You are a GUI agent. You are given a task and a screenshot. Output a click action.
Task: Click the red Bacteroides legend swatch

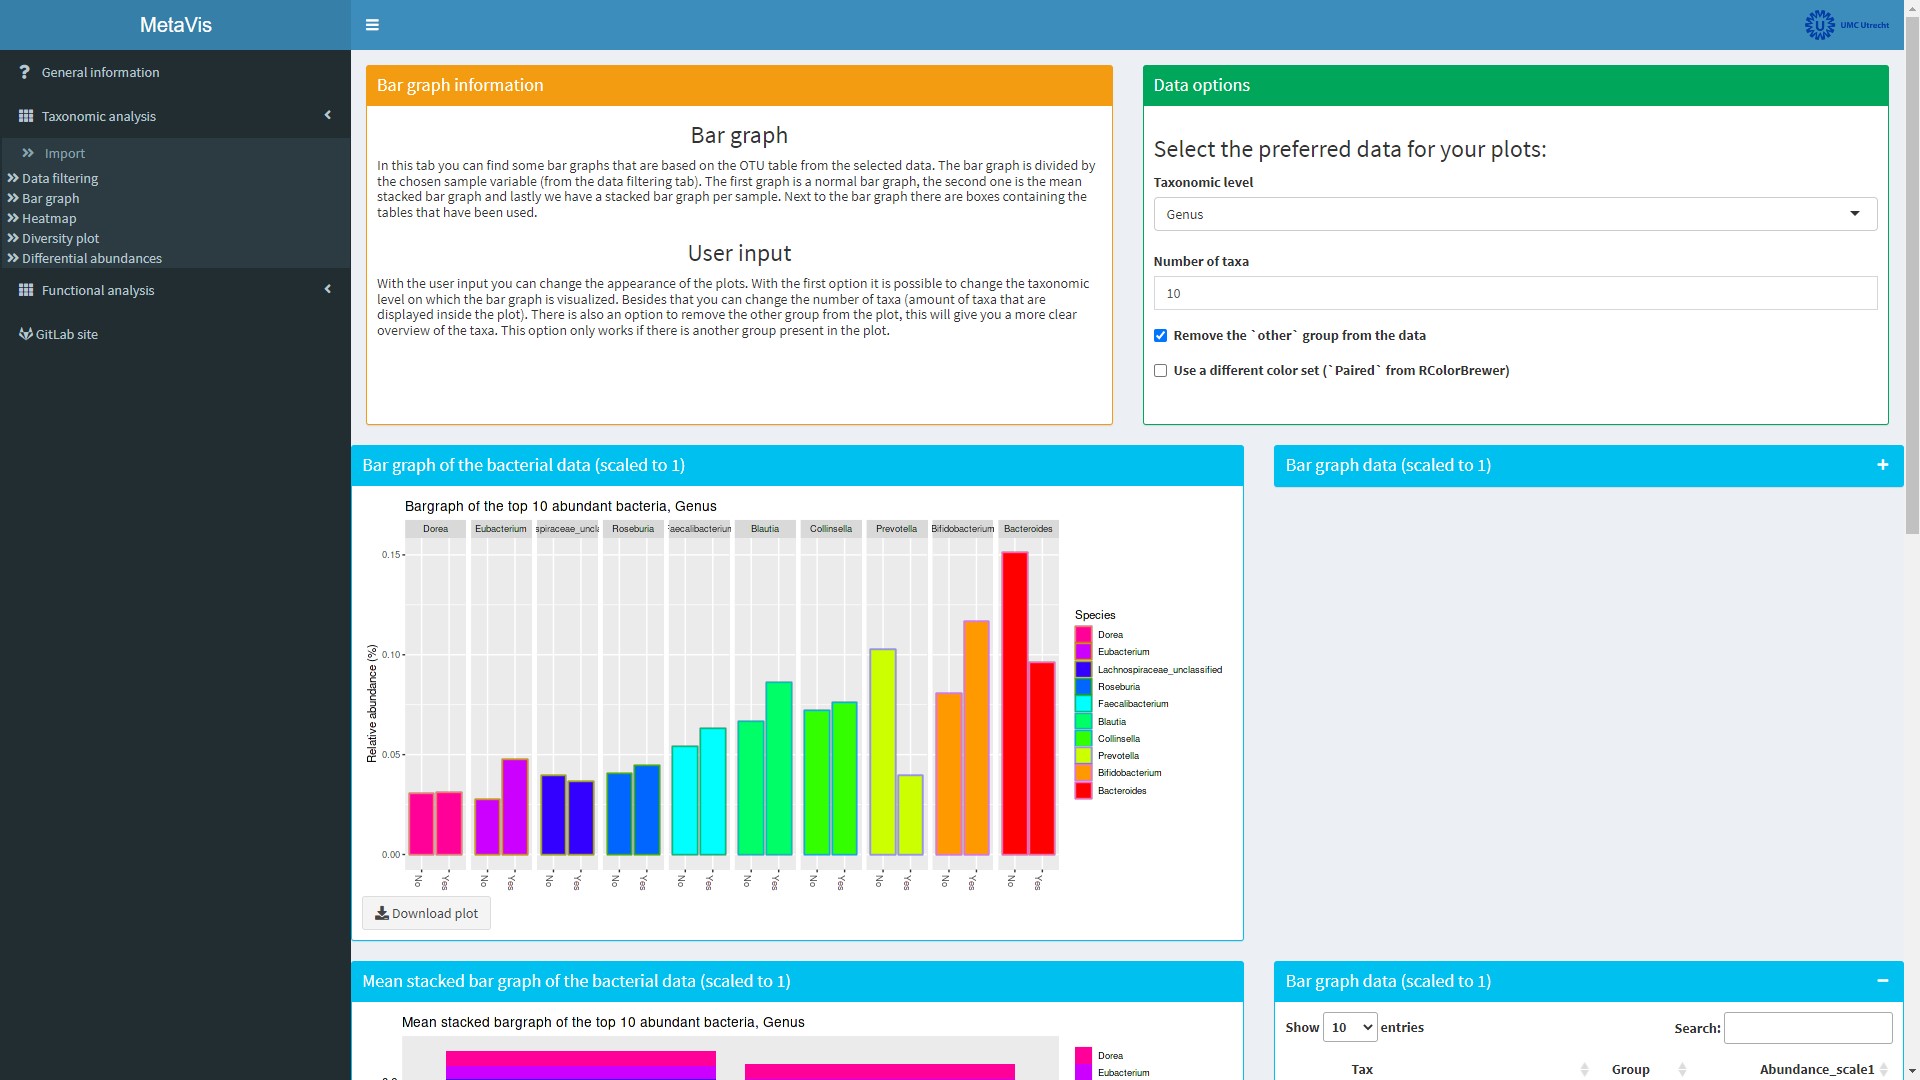tap(1083, 791)
